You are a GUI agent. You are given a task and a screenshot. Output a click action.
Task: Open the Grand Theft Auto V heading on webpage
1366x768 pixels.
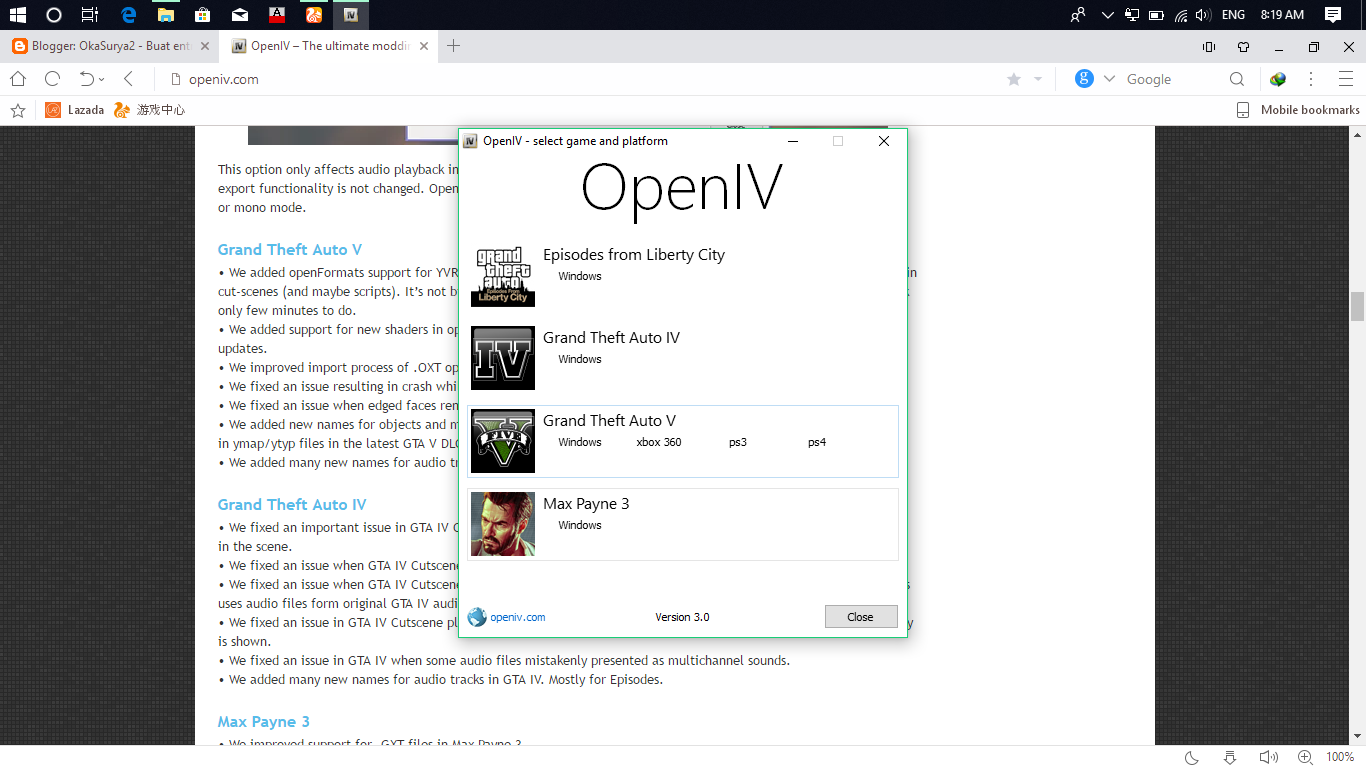(x=290, y=250)
